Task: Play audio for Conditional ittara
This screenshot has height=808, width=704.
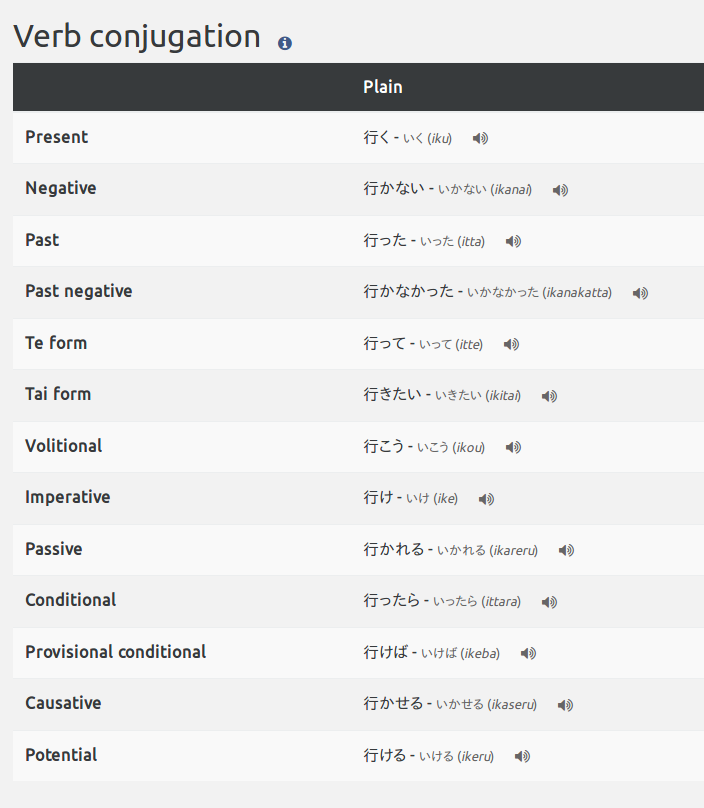Action: (x=549, y=602)
